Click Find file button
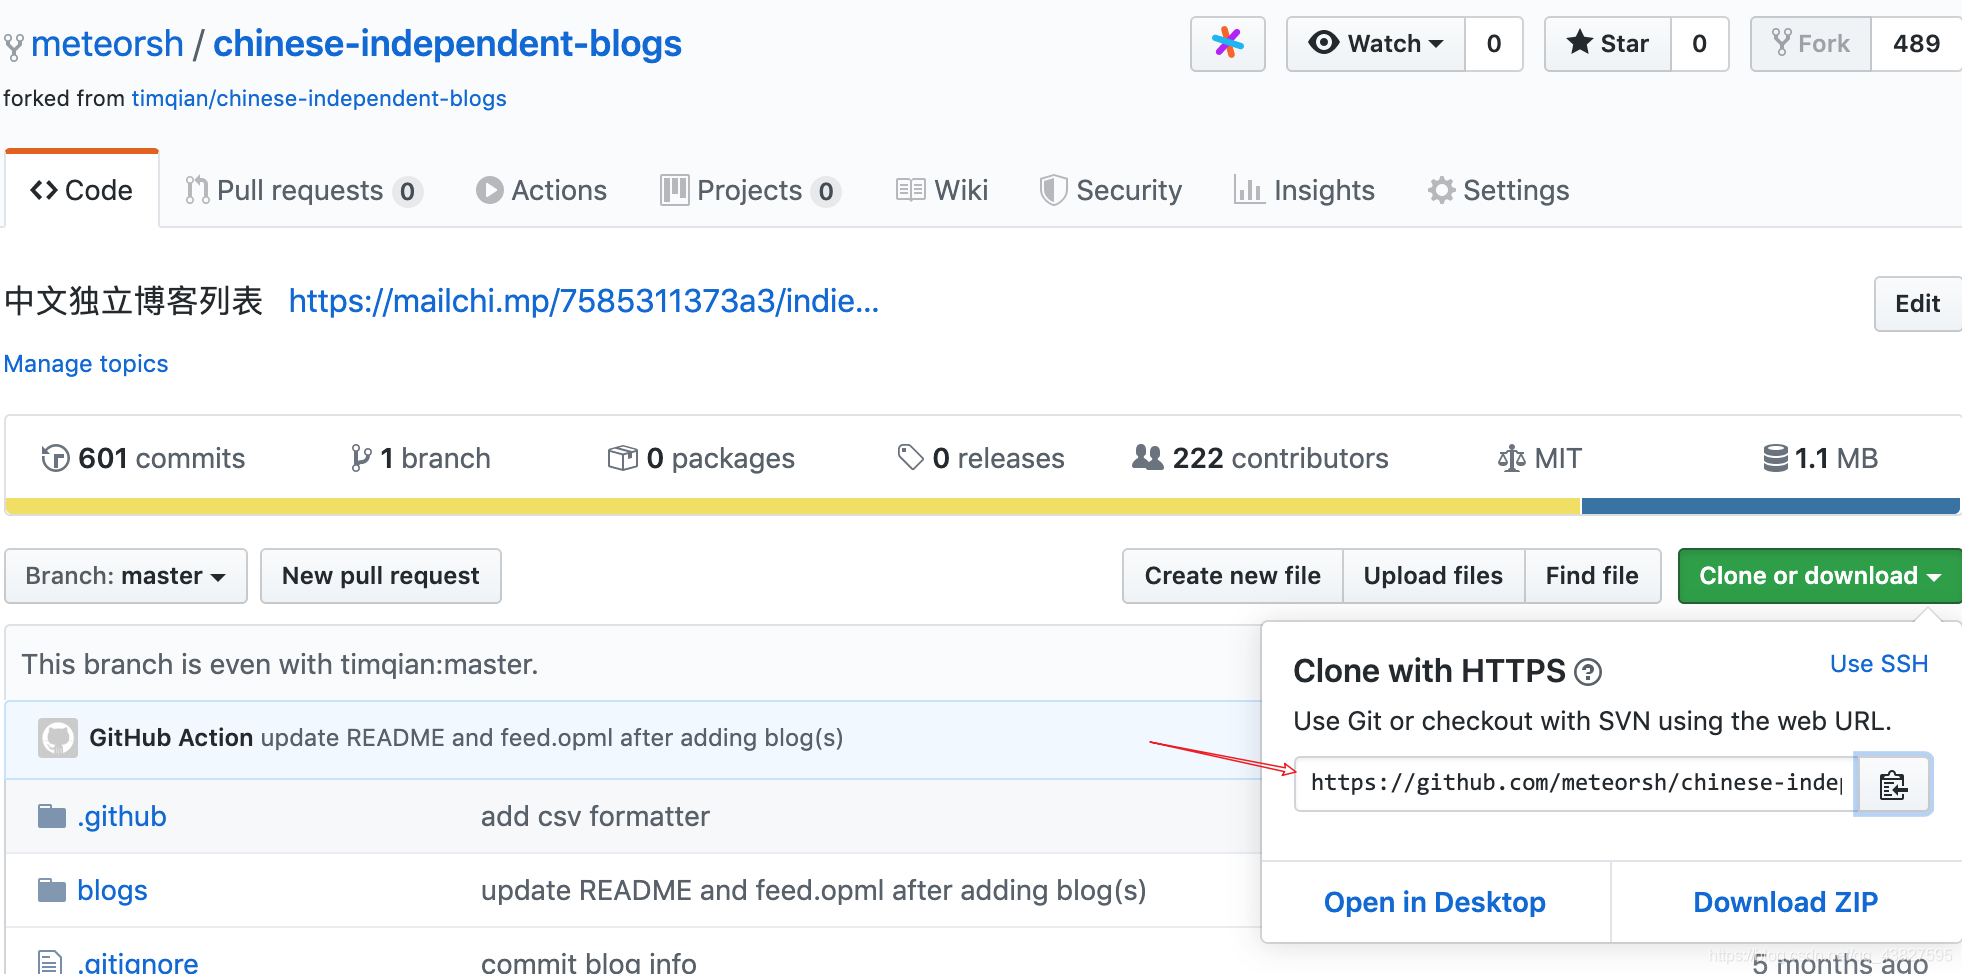1962x974 pixels. click(1592, 576)
